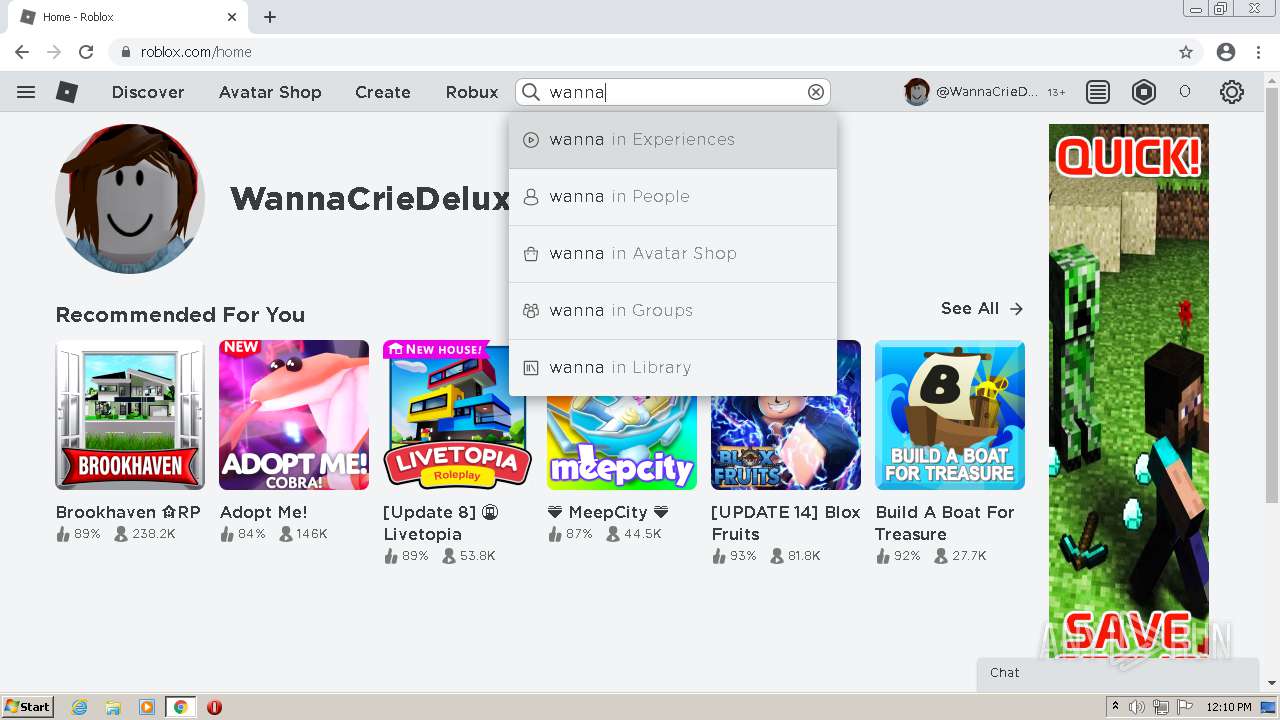Click the Minecraft QUICK! SAVE advertisement

tap(1129, 390)
